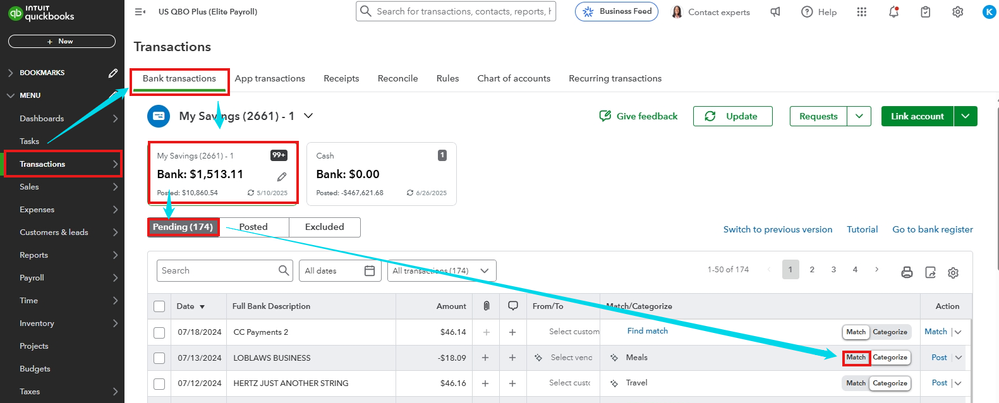Image resolution: width=999 pixels, height=403 pixels.
Task: Click the search magnifier in transactions search
Action: pyautogui.click(x=284, y=271)
